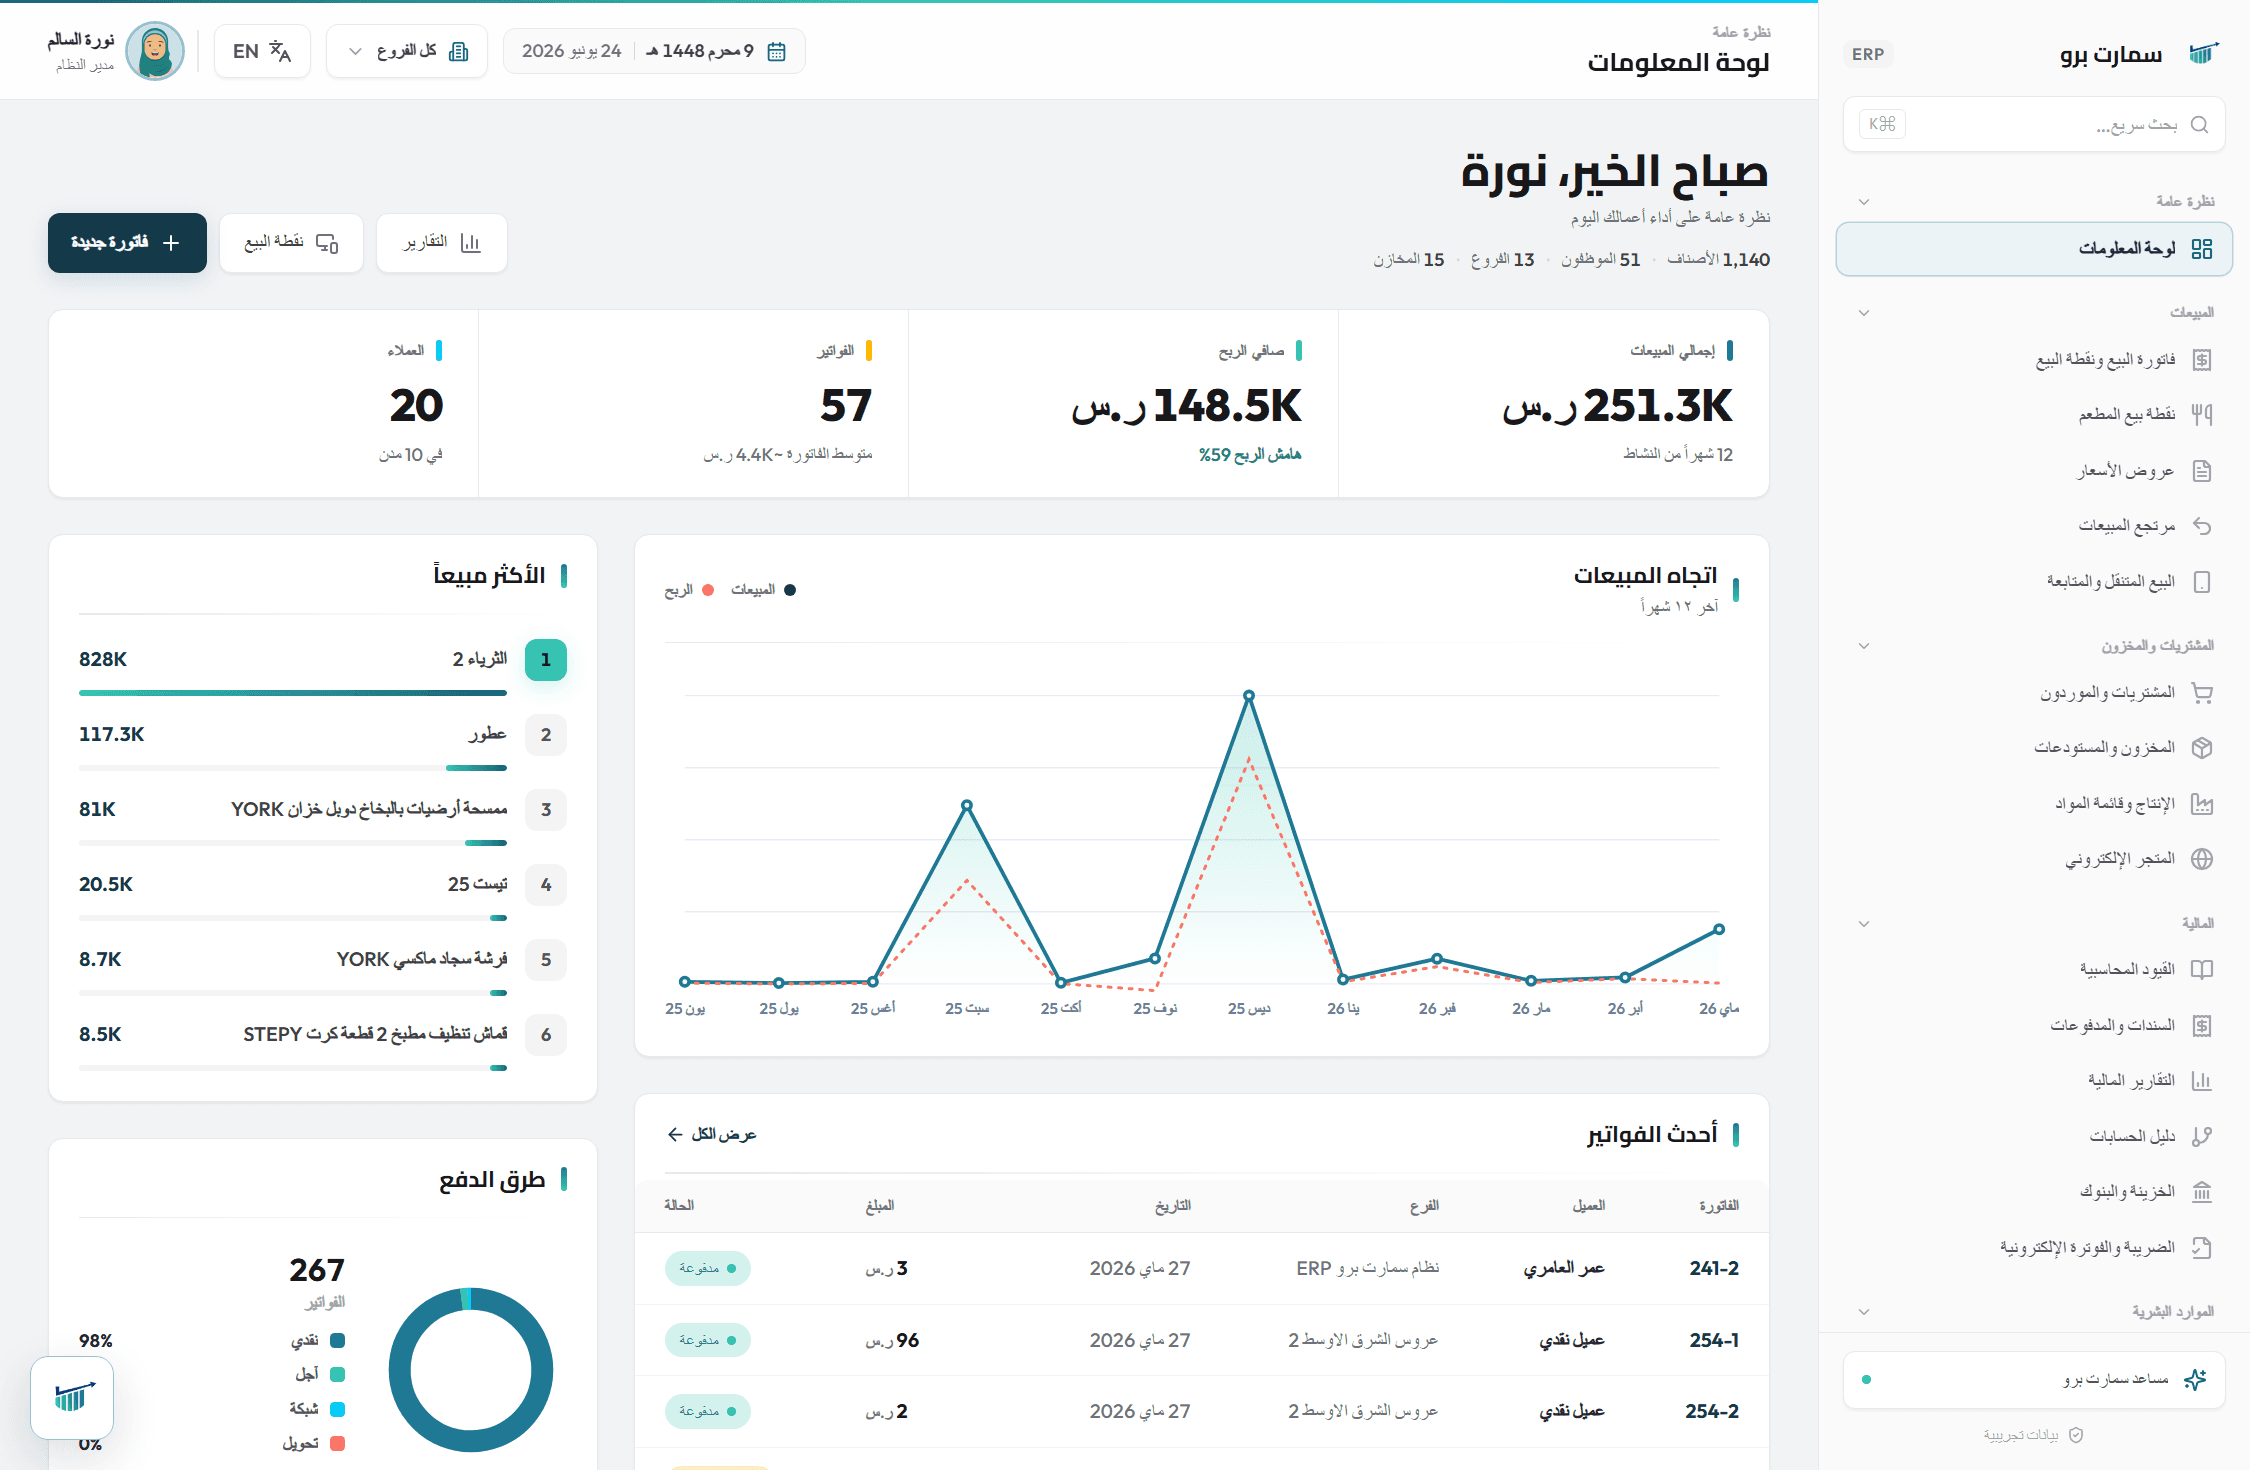Click the ERP badge in sidebar header
This screenshot has height=1470, width=2250.
point(1868,54)
